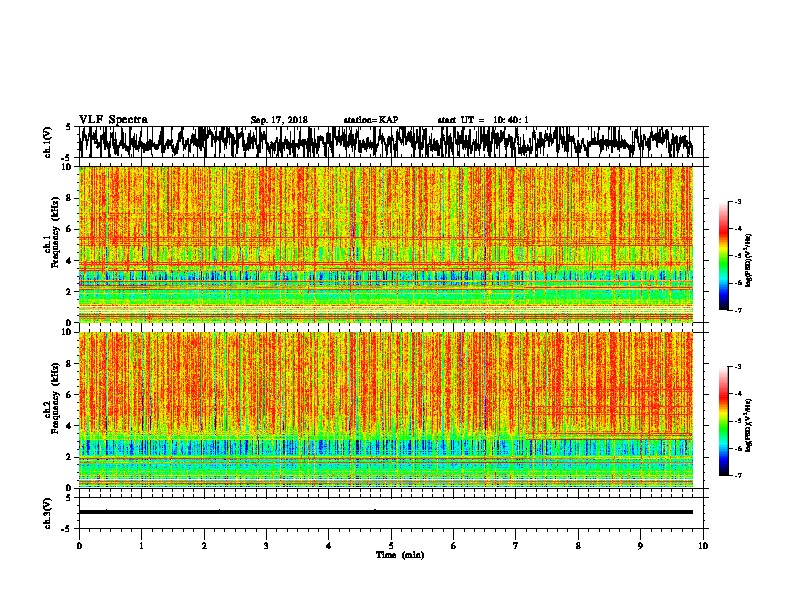
Task: Click tick label "10" on the Time axis
Action: tap(703, 546)
